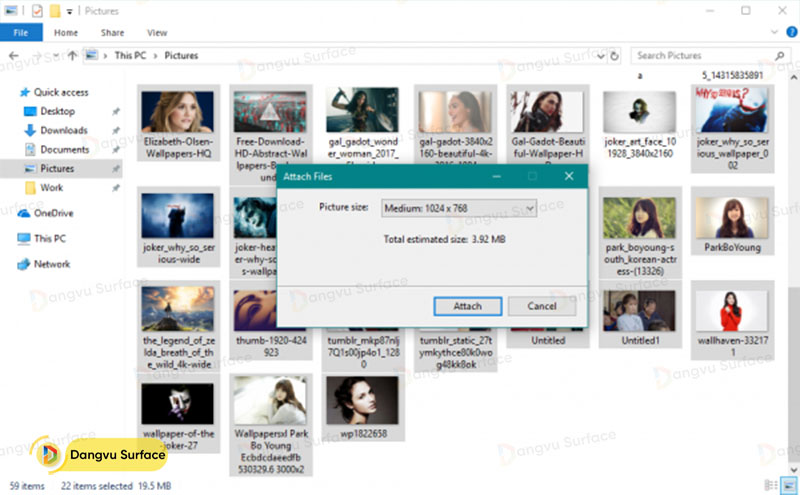Click the Quick access star icon
The image size is (800, 495).
23,92
